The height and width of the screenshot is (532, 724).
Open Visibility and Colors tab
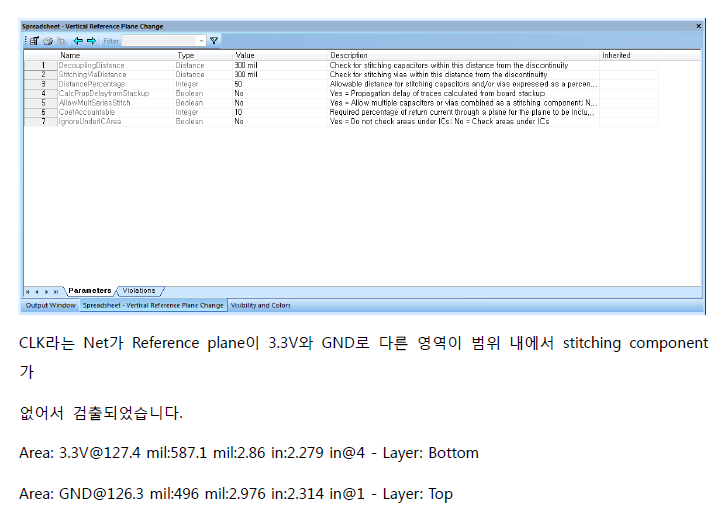click(x=260, y=305)
